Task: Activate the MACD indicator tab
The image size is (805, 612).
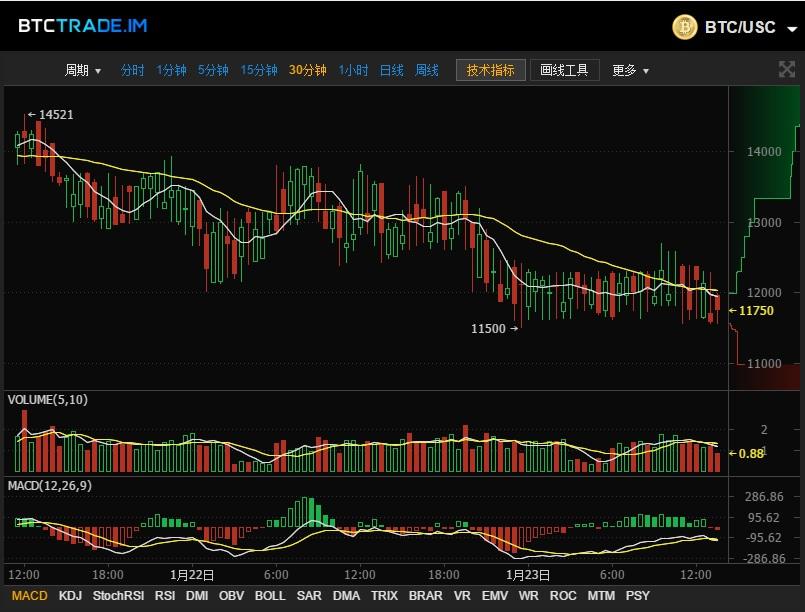Action: coord(29,596)
